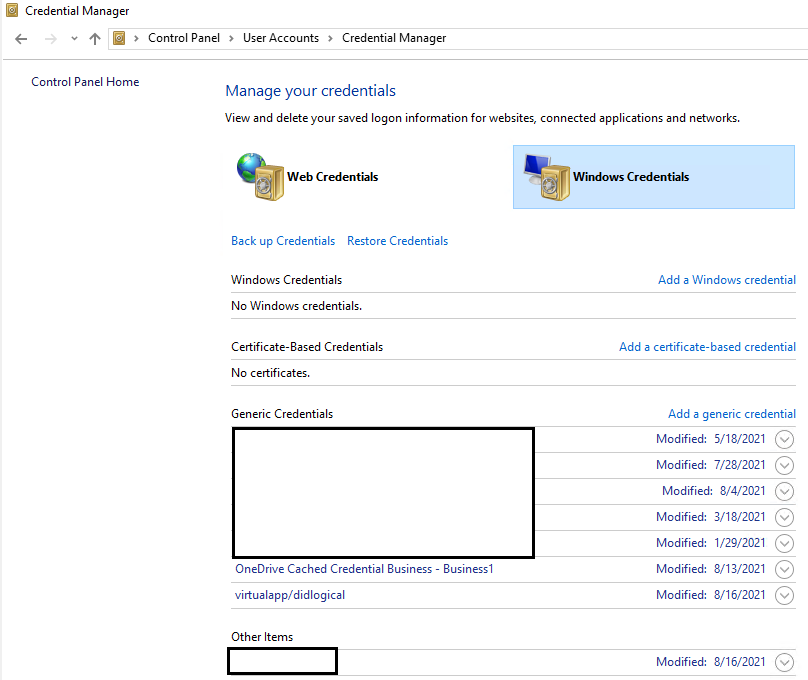Click Add a generic credential
Image resolution: width=808 pixels, height=680 pixels.
731,413
